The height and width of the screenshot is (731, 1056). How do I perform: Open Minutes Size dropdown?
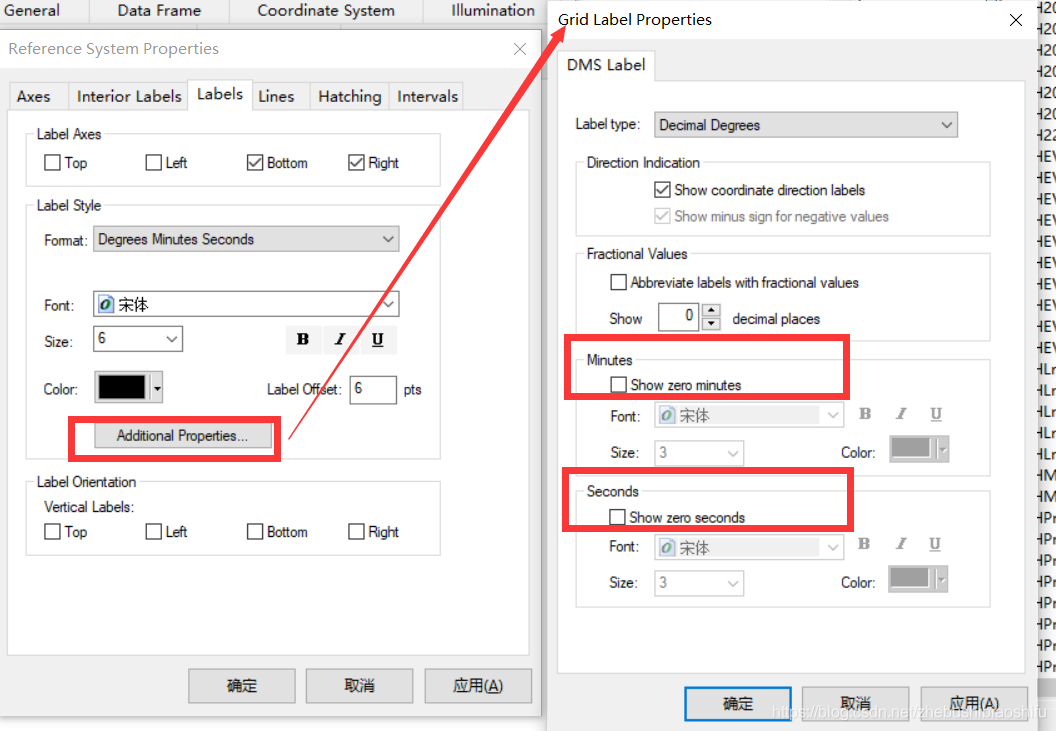click(x=698, y=453)
